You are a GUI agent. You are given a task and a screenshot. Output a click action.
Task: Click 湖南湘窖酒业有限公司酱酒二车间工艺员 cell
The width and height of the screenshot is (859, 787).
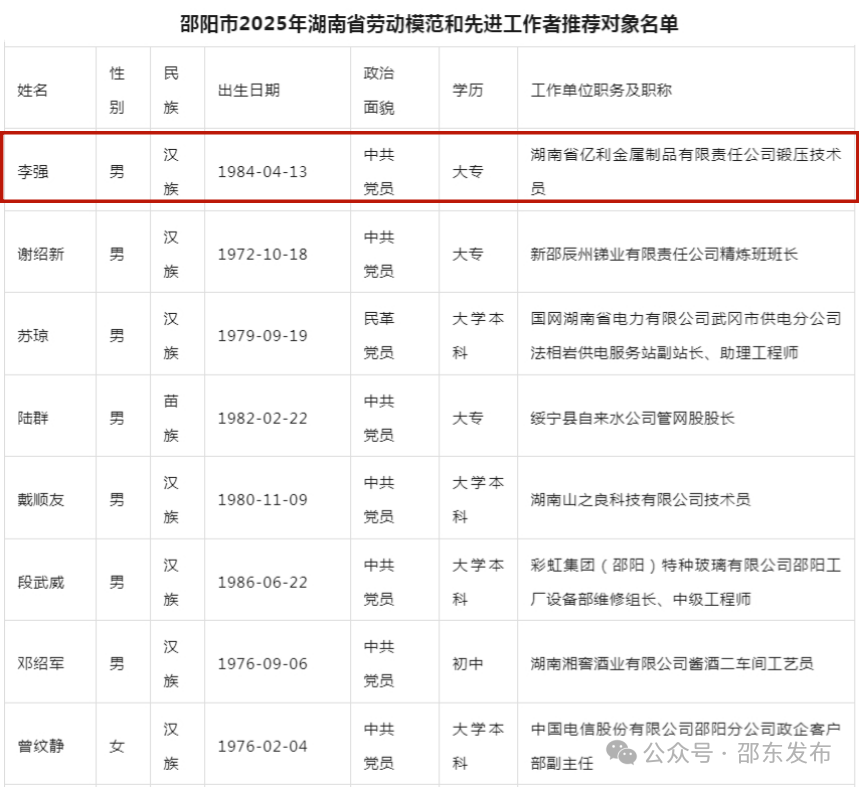click(x=672, y=663)
